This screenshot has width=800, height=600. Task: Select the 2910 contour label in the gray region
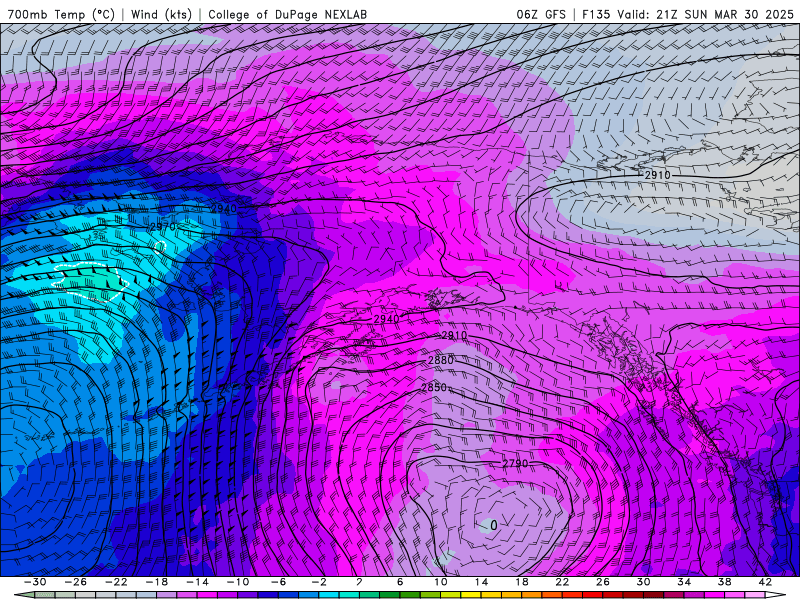tap(658, 175)
